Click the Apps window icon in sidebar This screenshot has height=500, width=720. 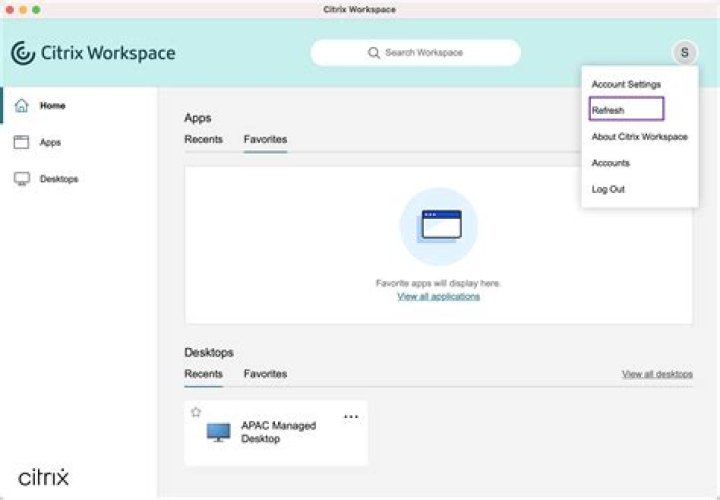(21, 142)
